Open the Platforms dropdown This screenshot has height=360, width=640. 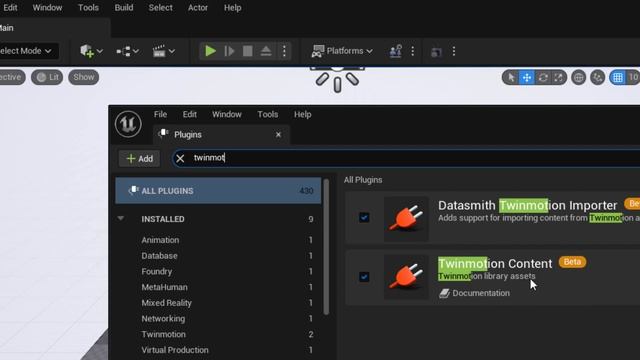click(342, 51)
